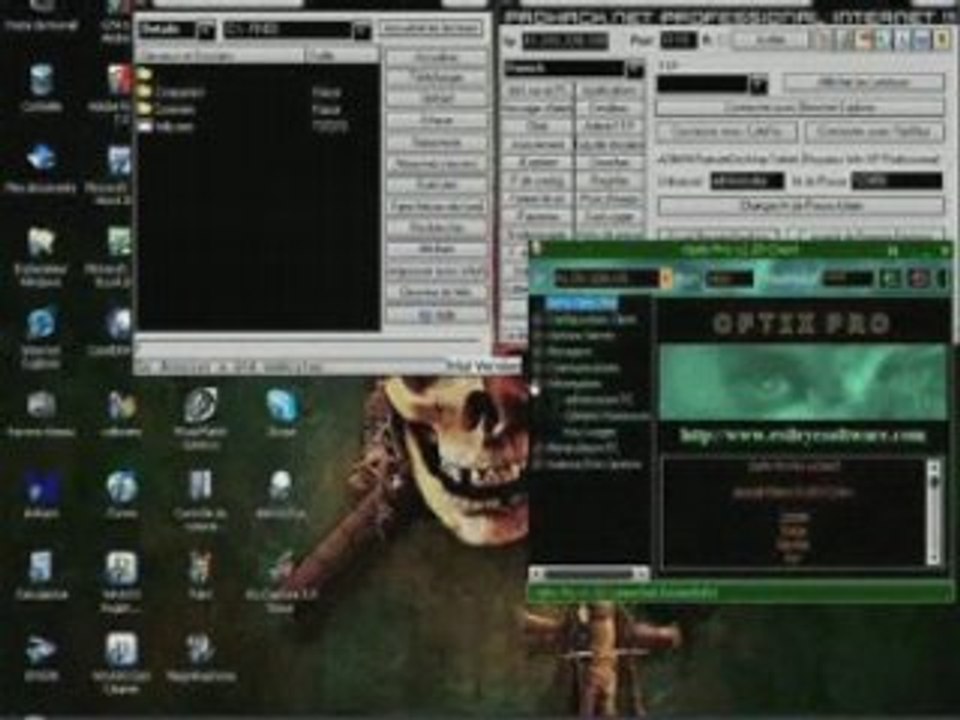Click the Actualiser les lecteurs button
This screenshot has height=720, width=960.
click(x=430, y=28)
